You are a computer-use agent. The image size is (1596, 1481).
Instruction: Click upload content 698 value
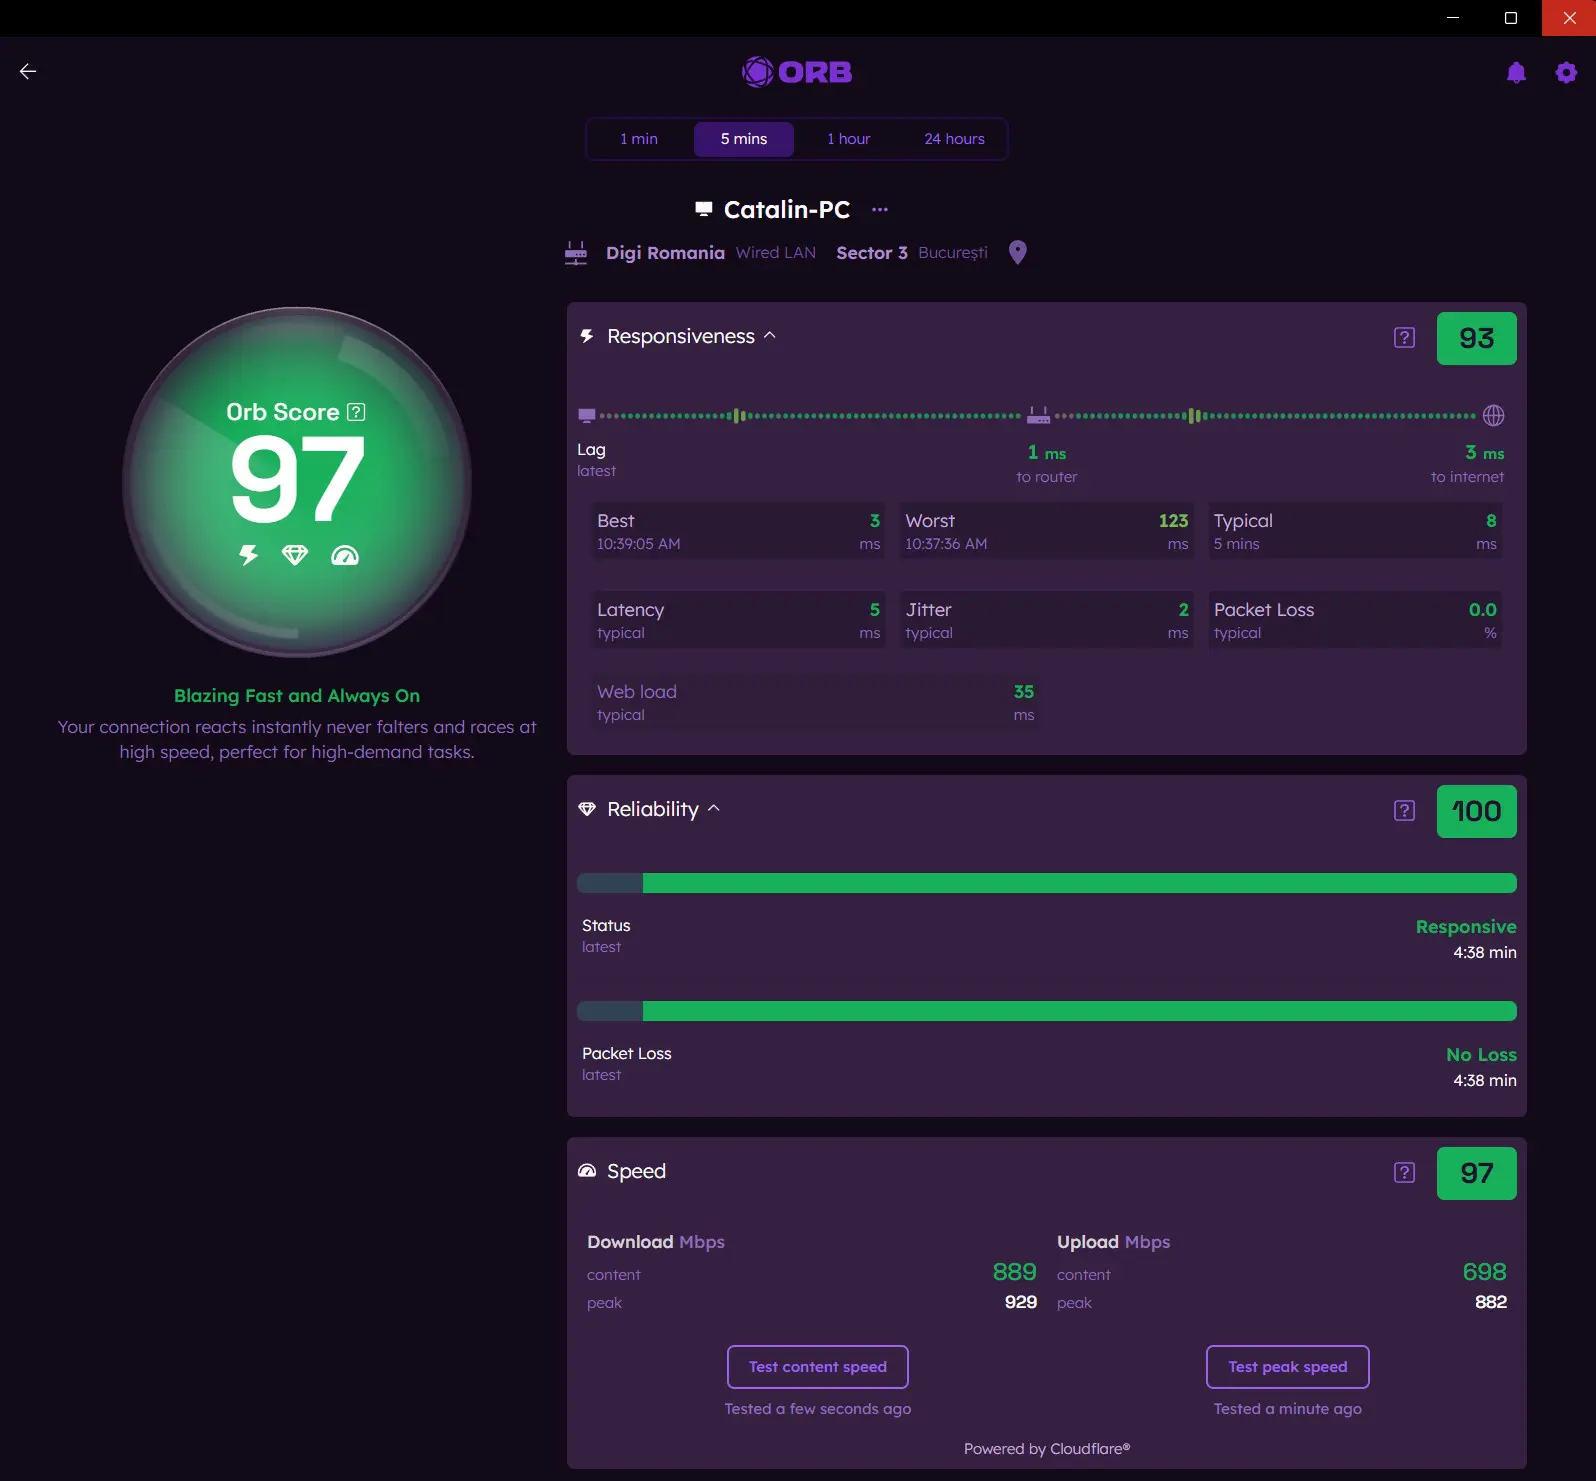[1484, 1272]
